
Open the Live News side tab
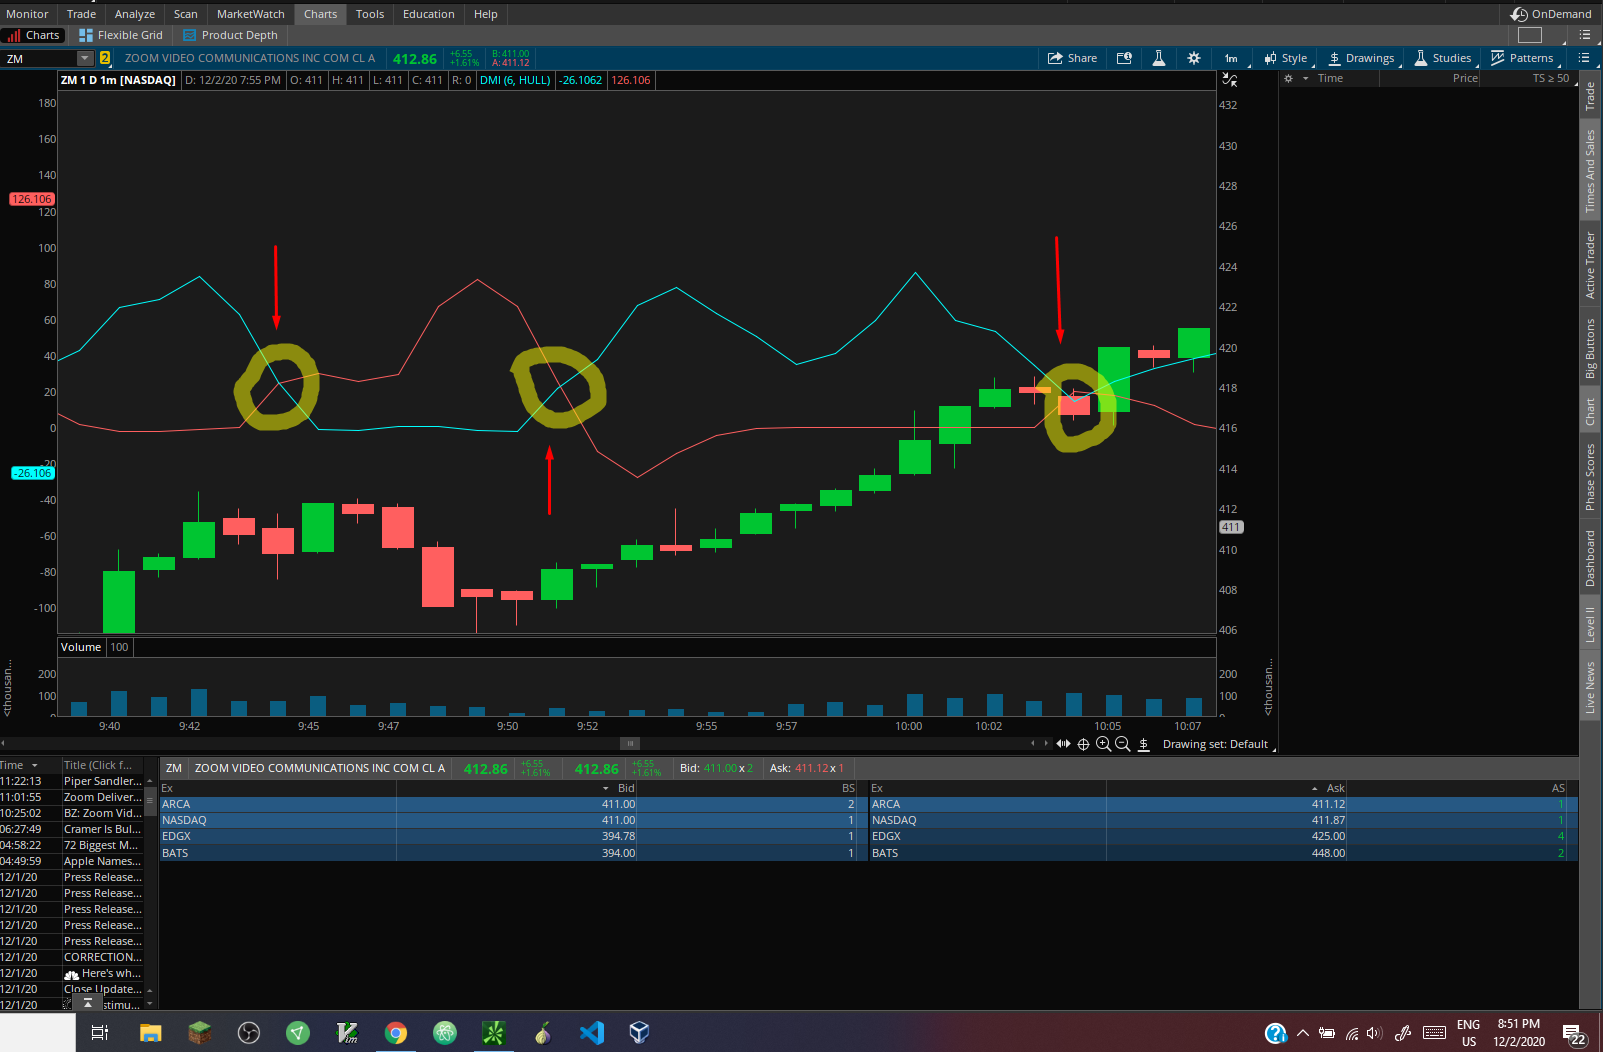click(x=1590, y=687)
